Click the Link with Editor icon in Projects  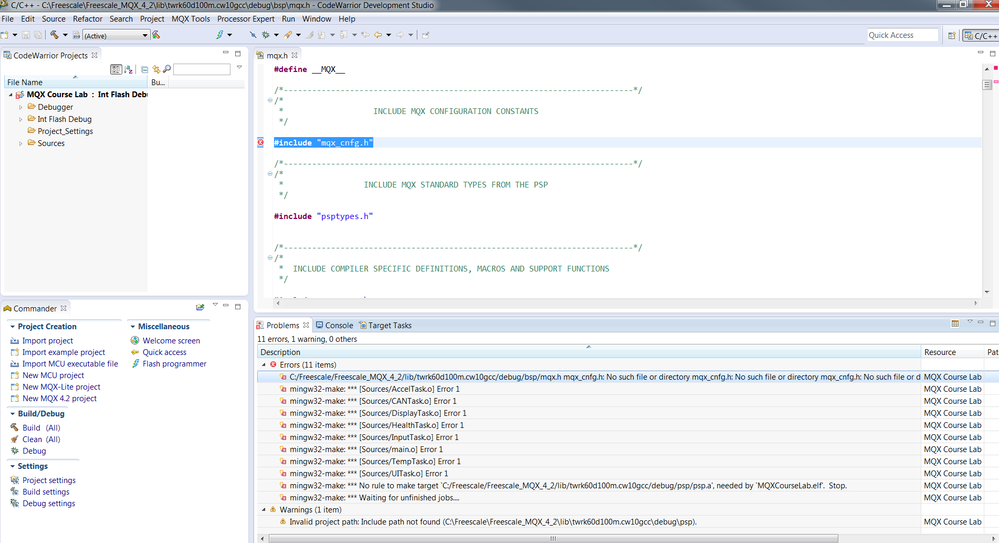point(155,70)
